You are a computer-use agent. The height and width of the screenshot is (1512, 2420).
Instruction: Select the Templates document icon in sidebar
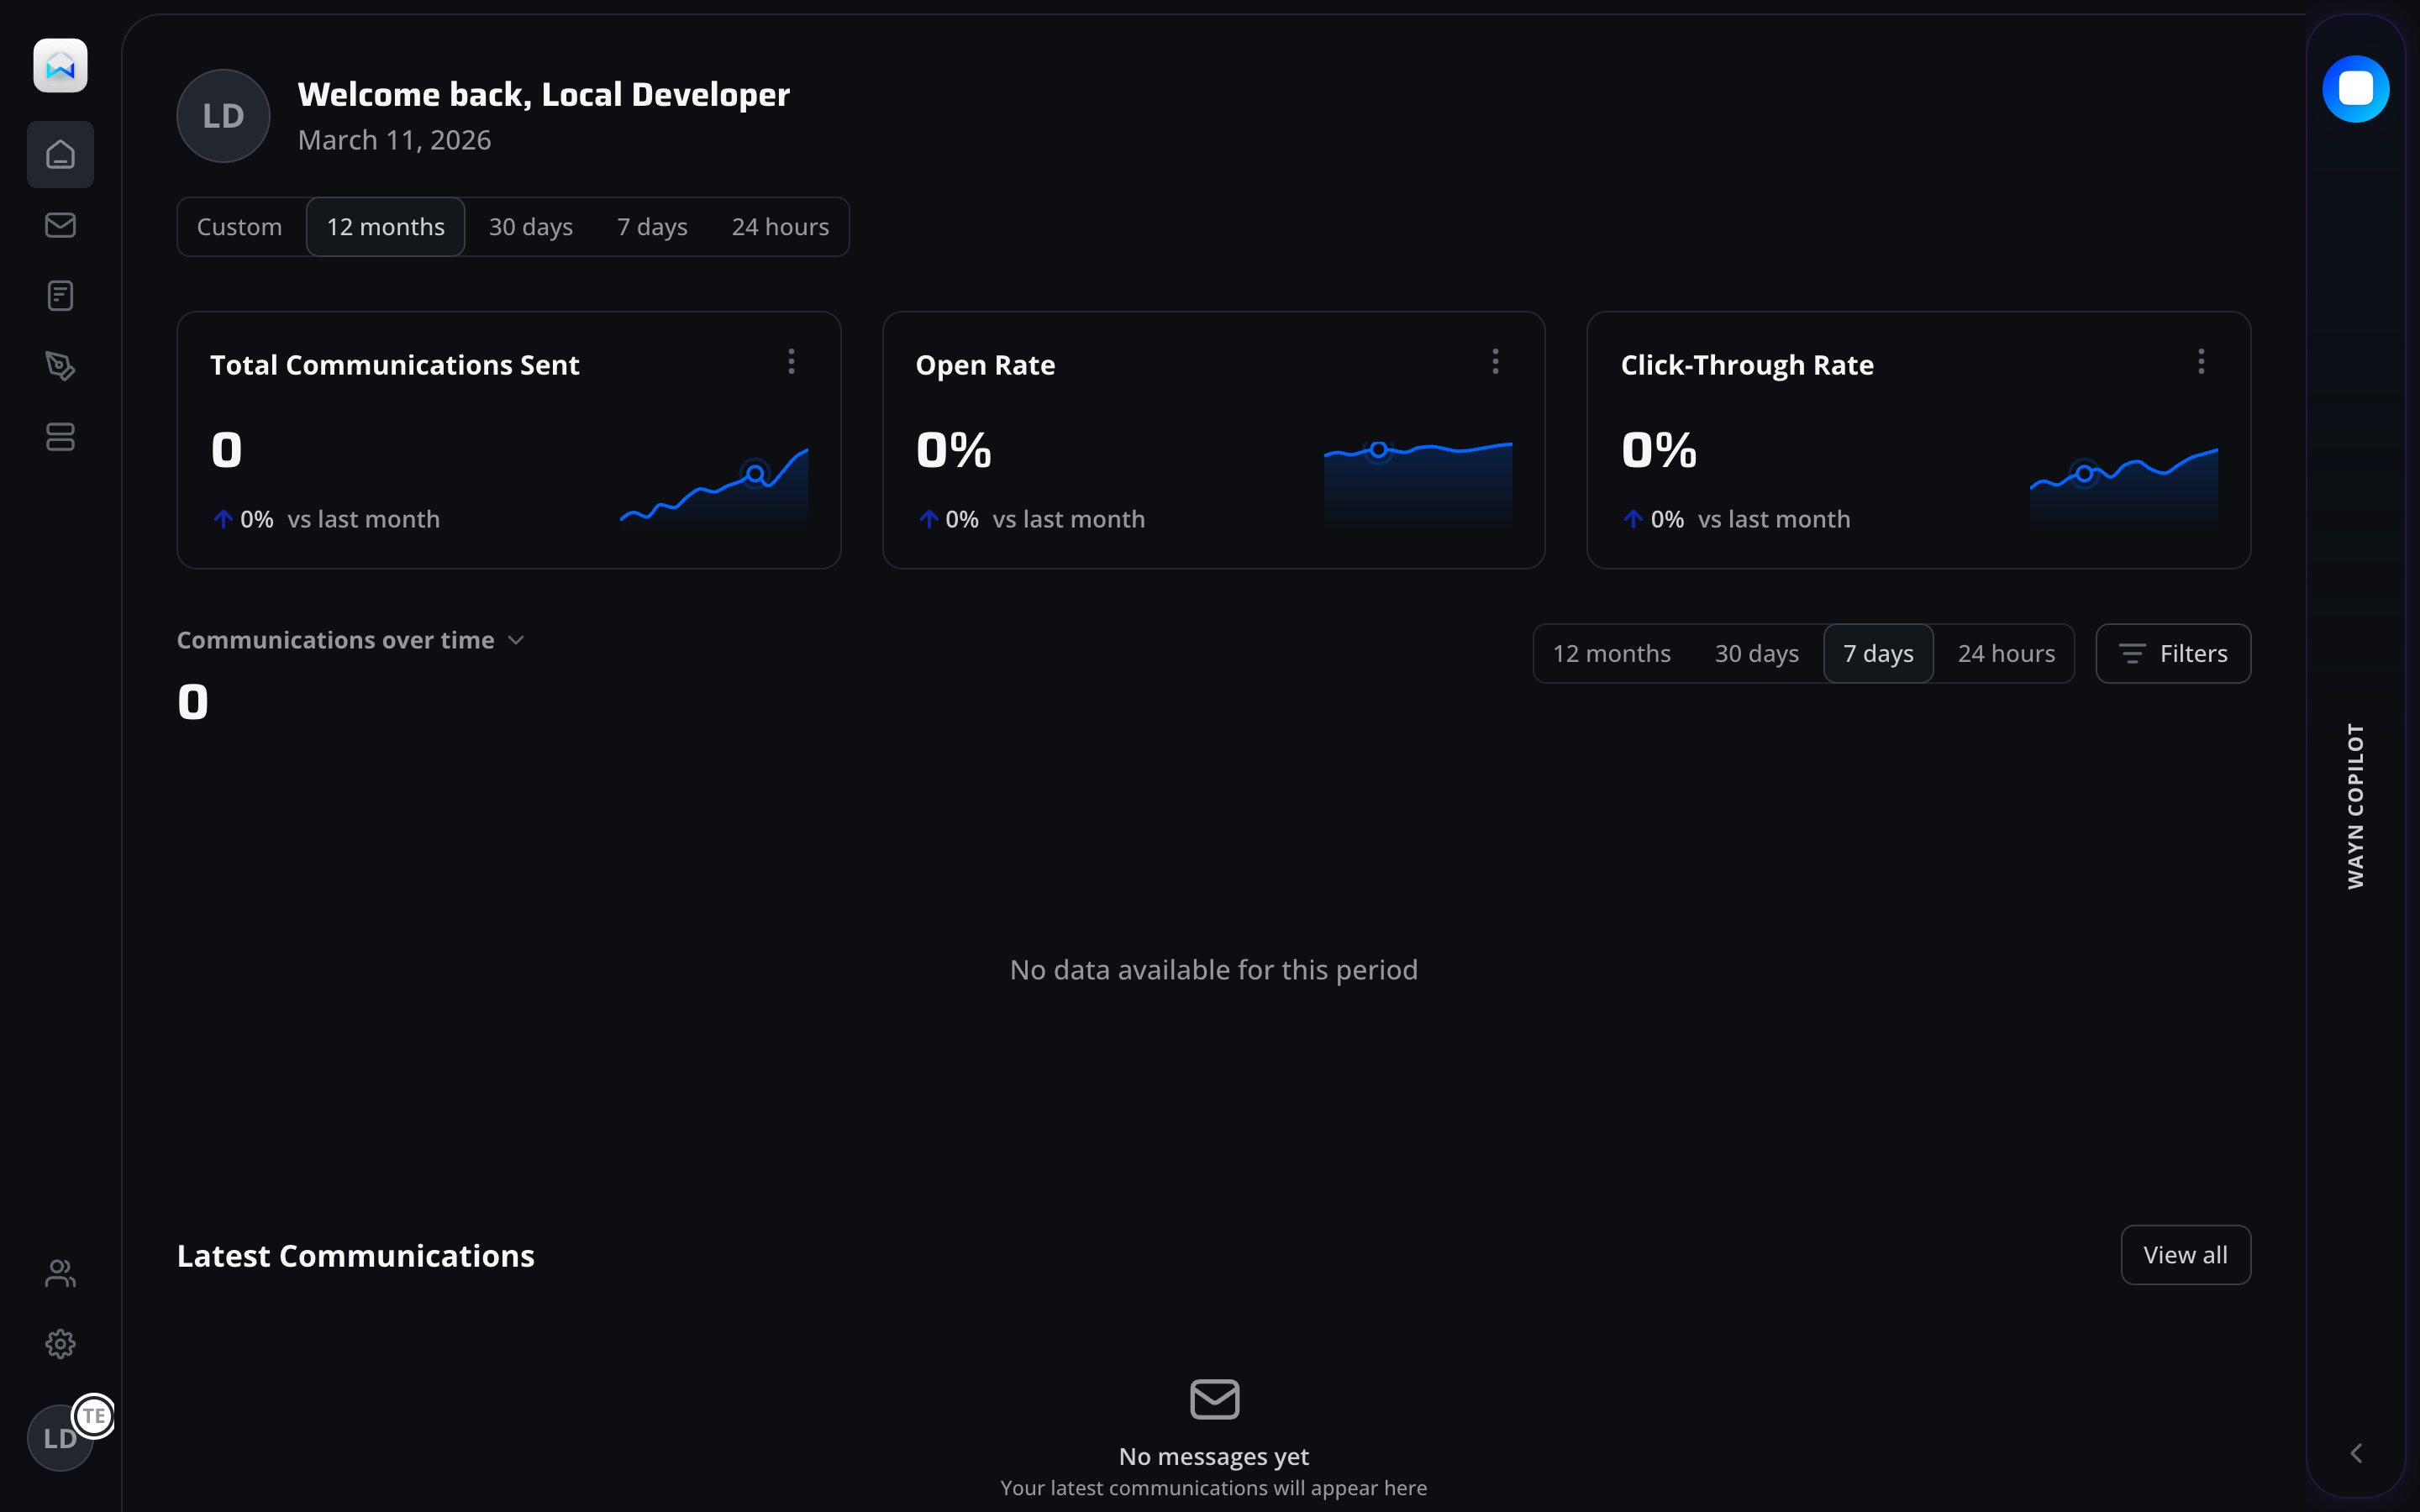click(60, 295)
